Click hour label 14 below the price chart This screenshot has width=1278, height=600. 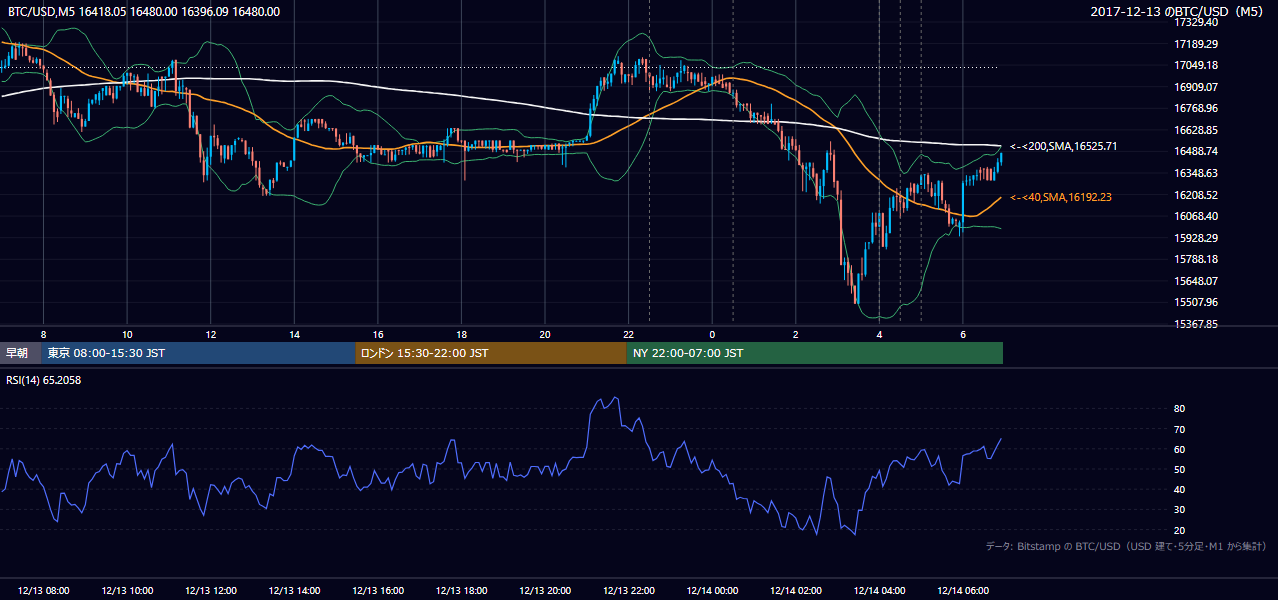(x=294, y=334)
